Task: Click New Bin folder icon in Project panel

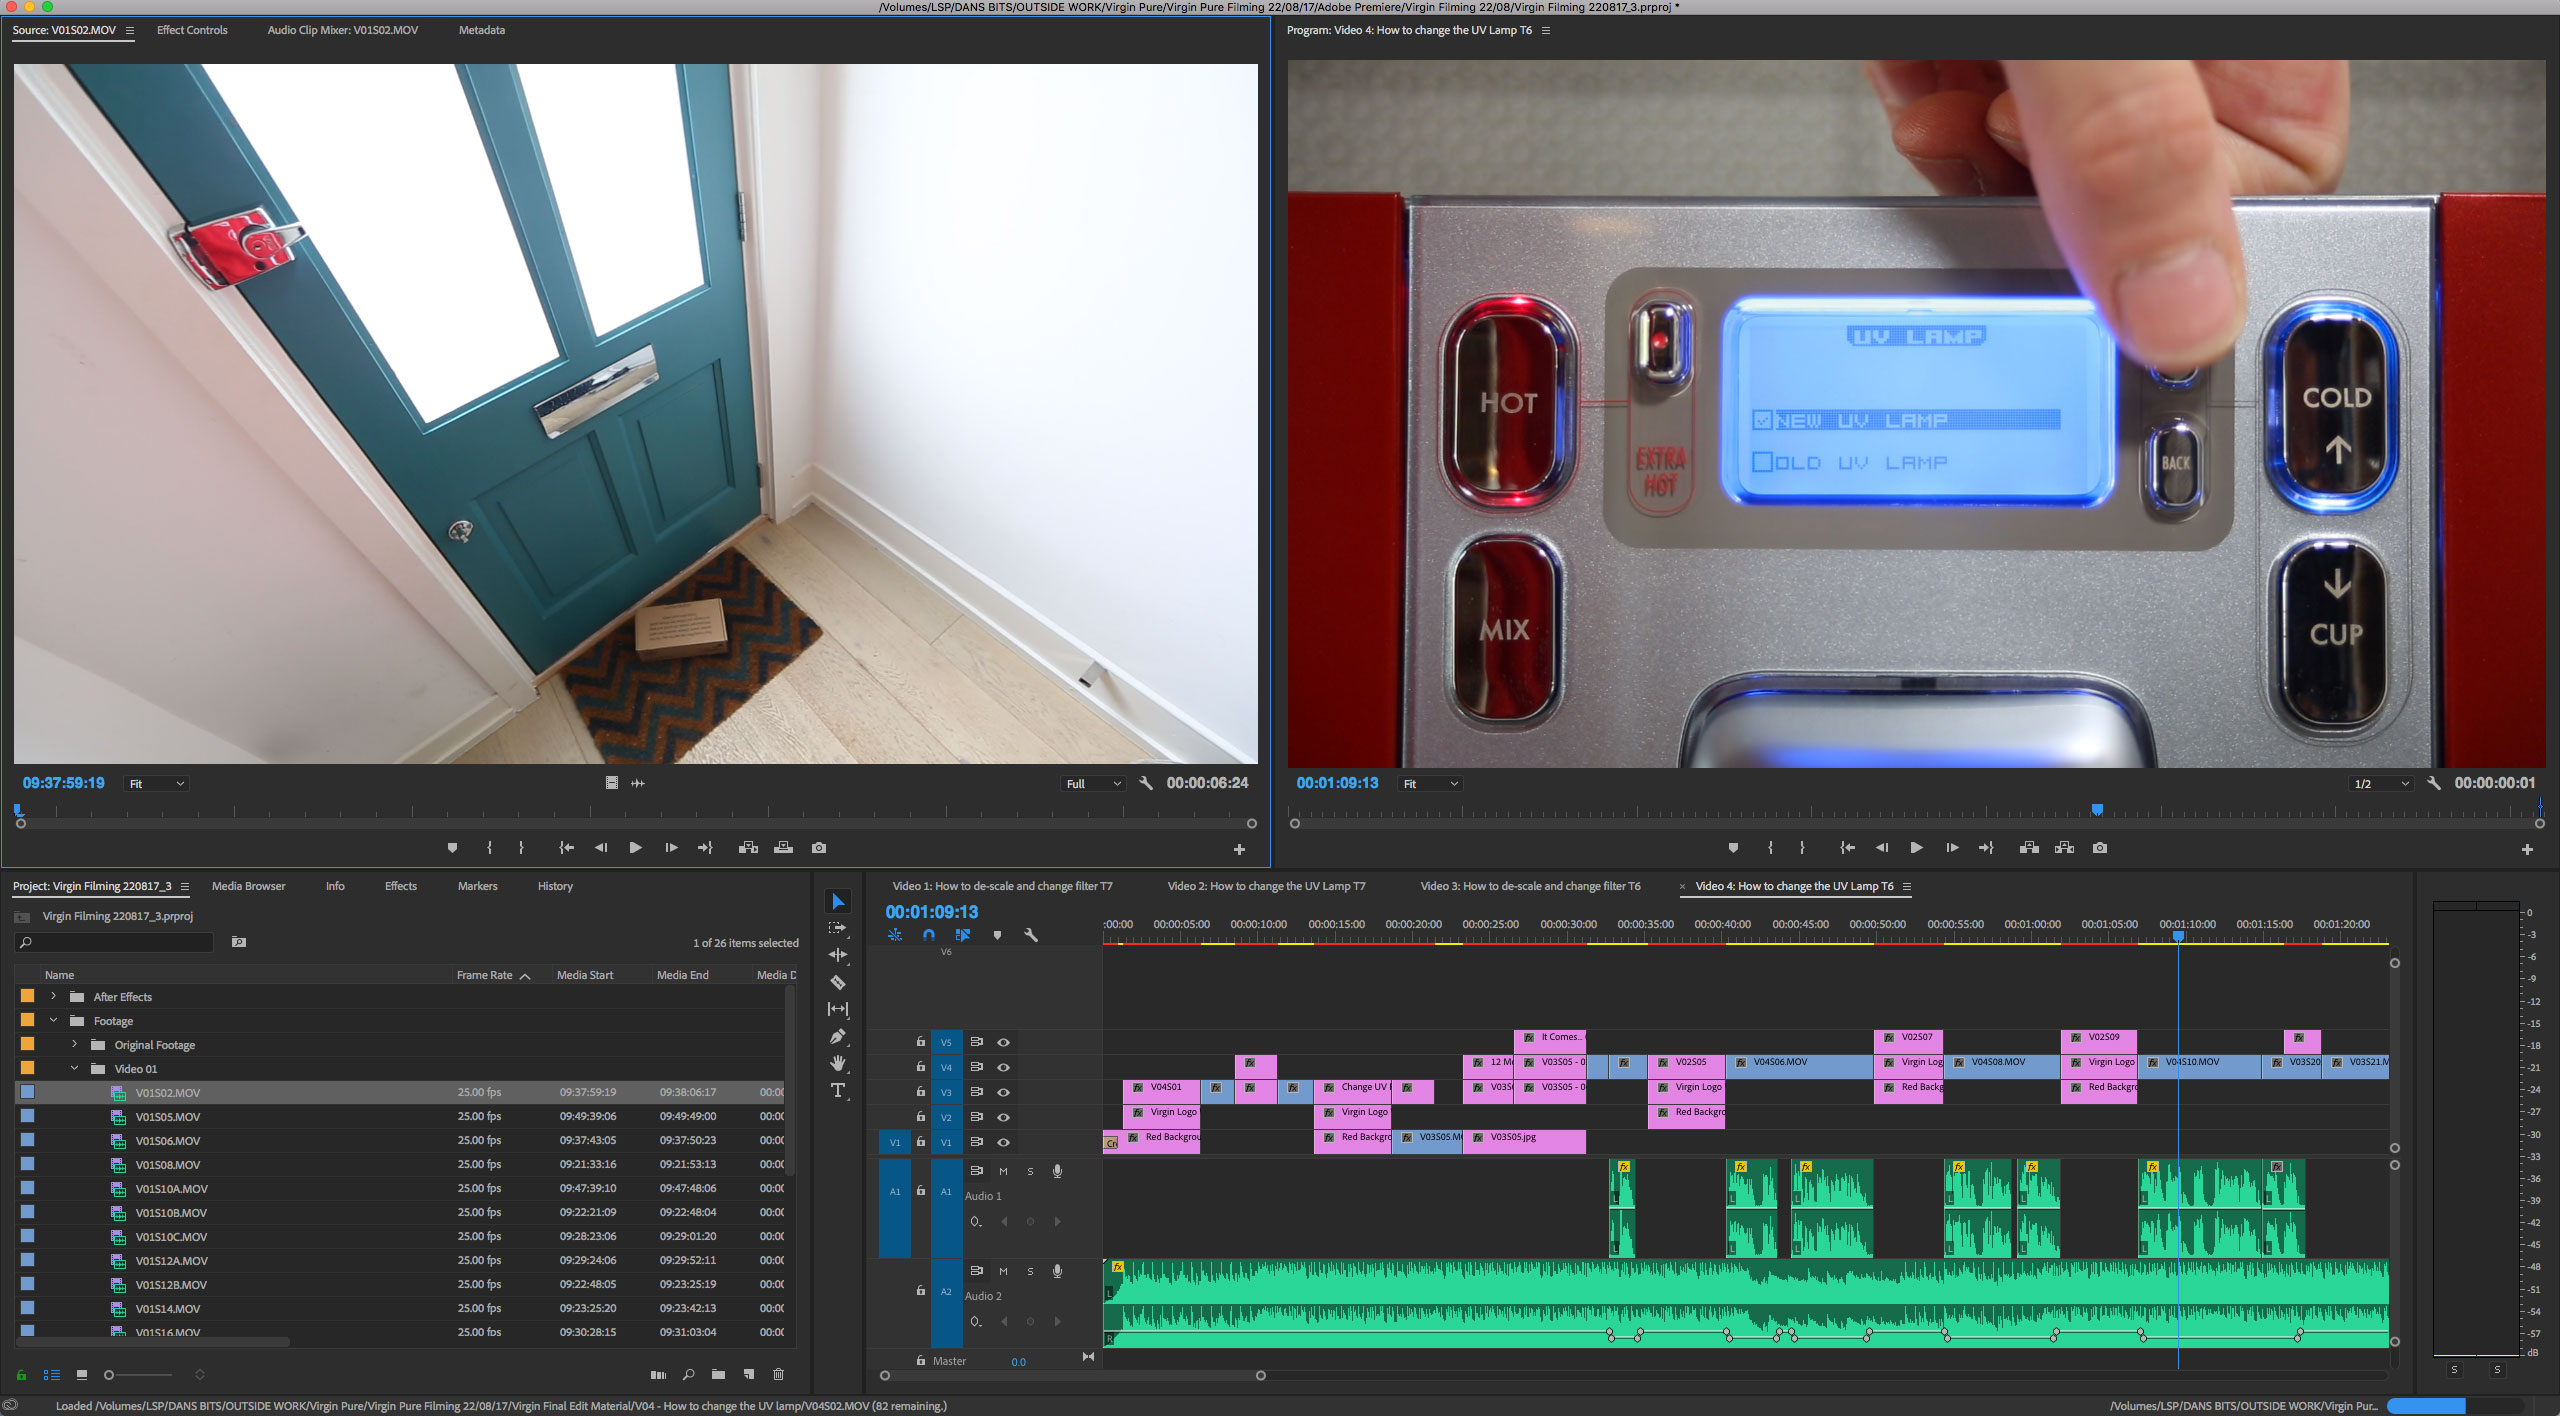Action: (x=718, y=1375)
